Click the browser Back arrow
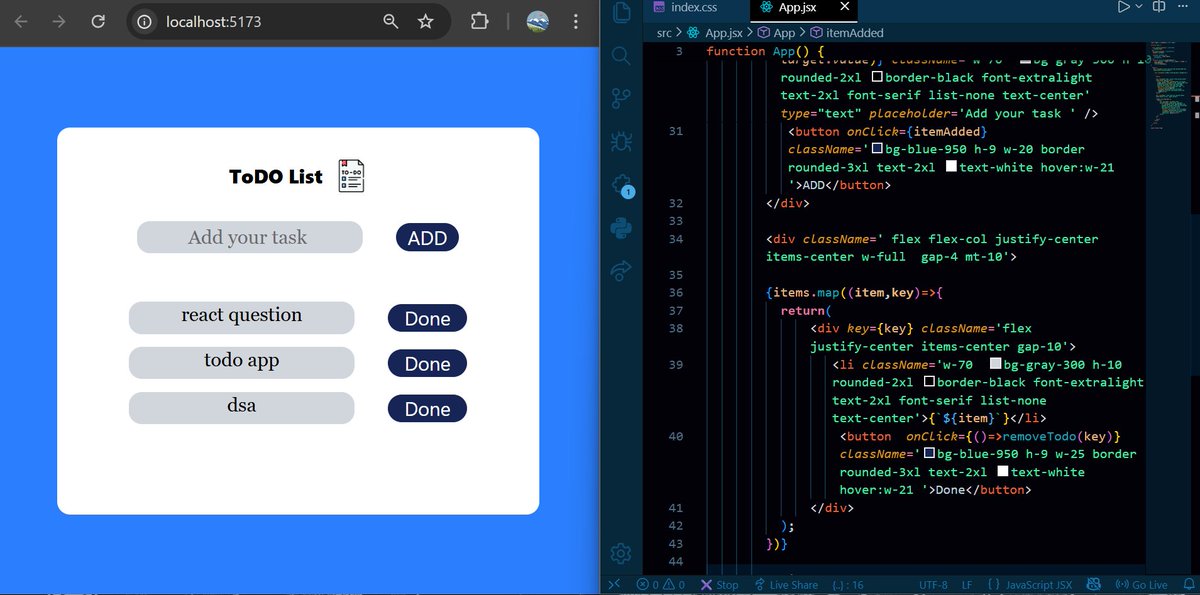1200x595 pixels. 21,21
